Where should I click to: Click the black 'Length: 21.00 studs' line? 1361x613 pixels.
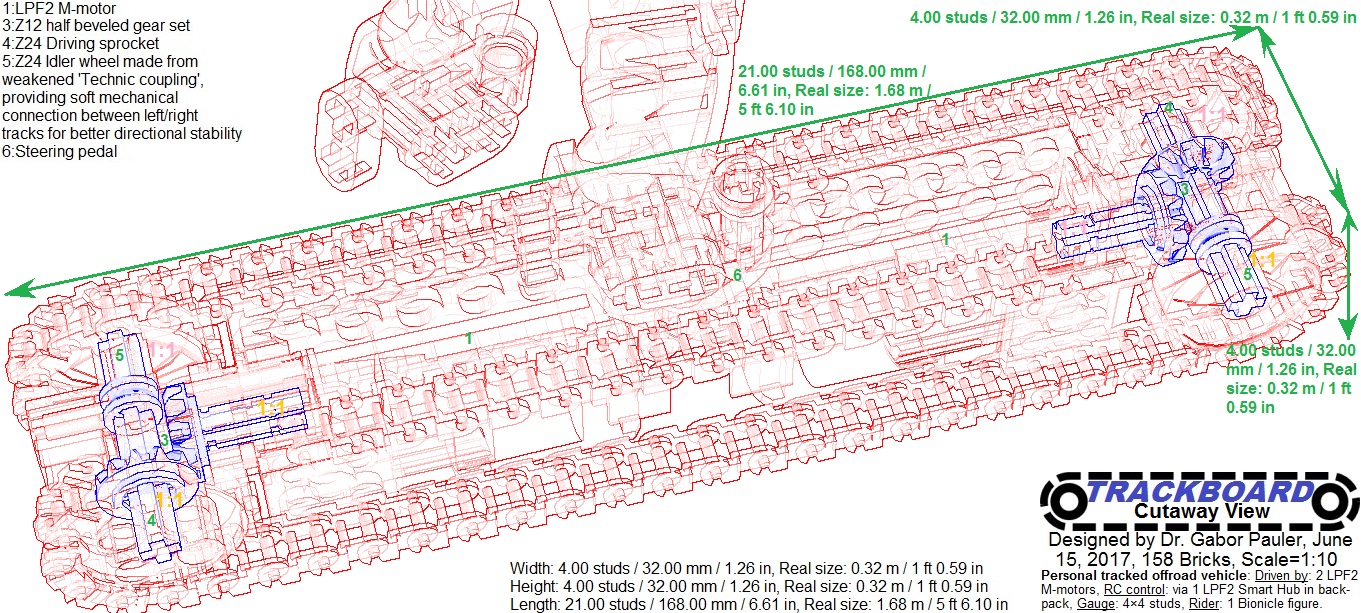[758, 604]
